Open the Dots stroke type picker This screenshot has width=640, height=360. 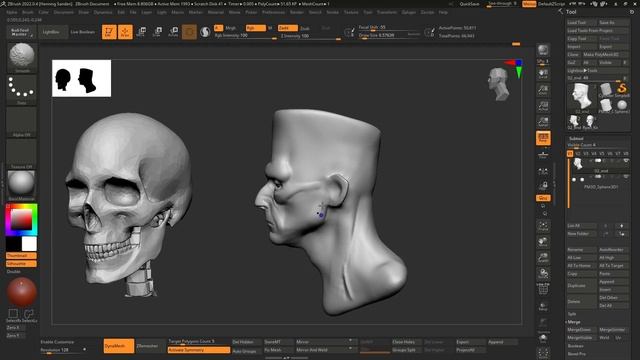[x=22, y=89]
